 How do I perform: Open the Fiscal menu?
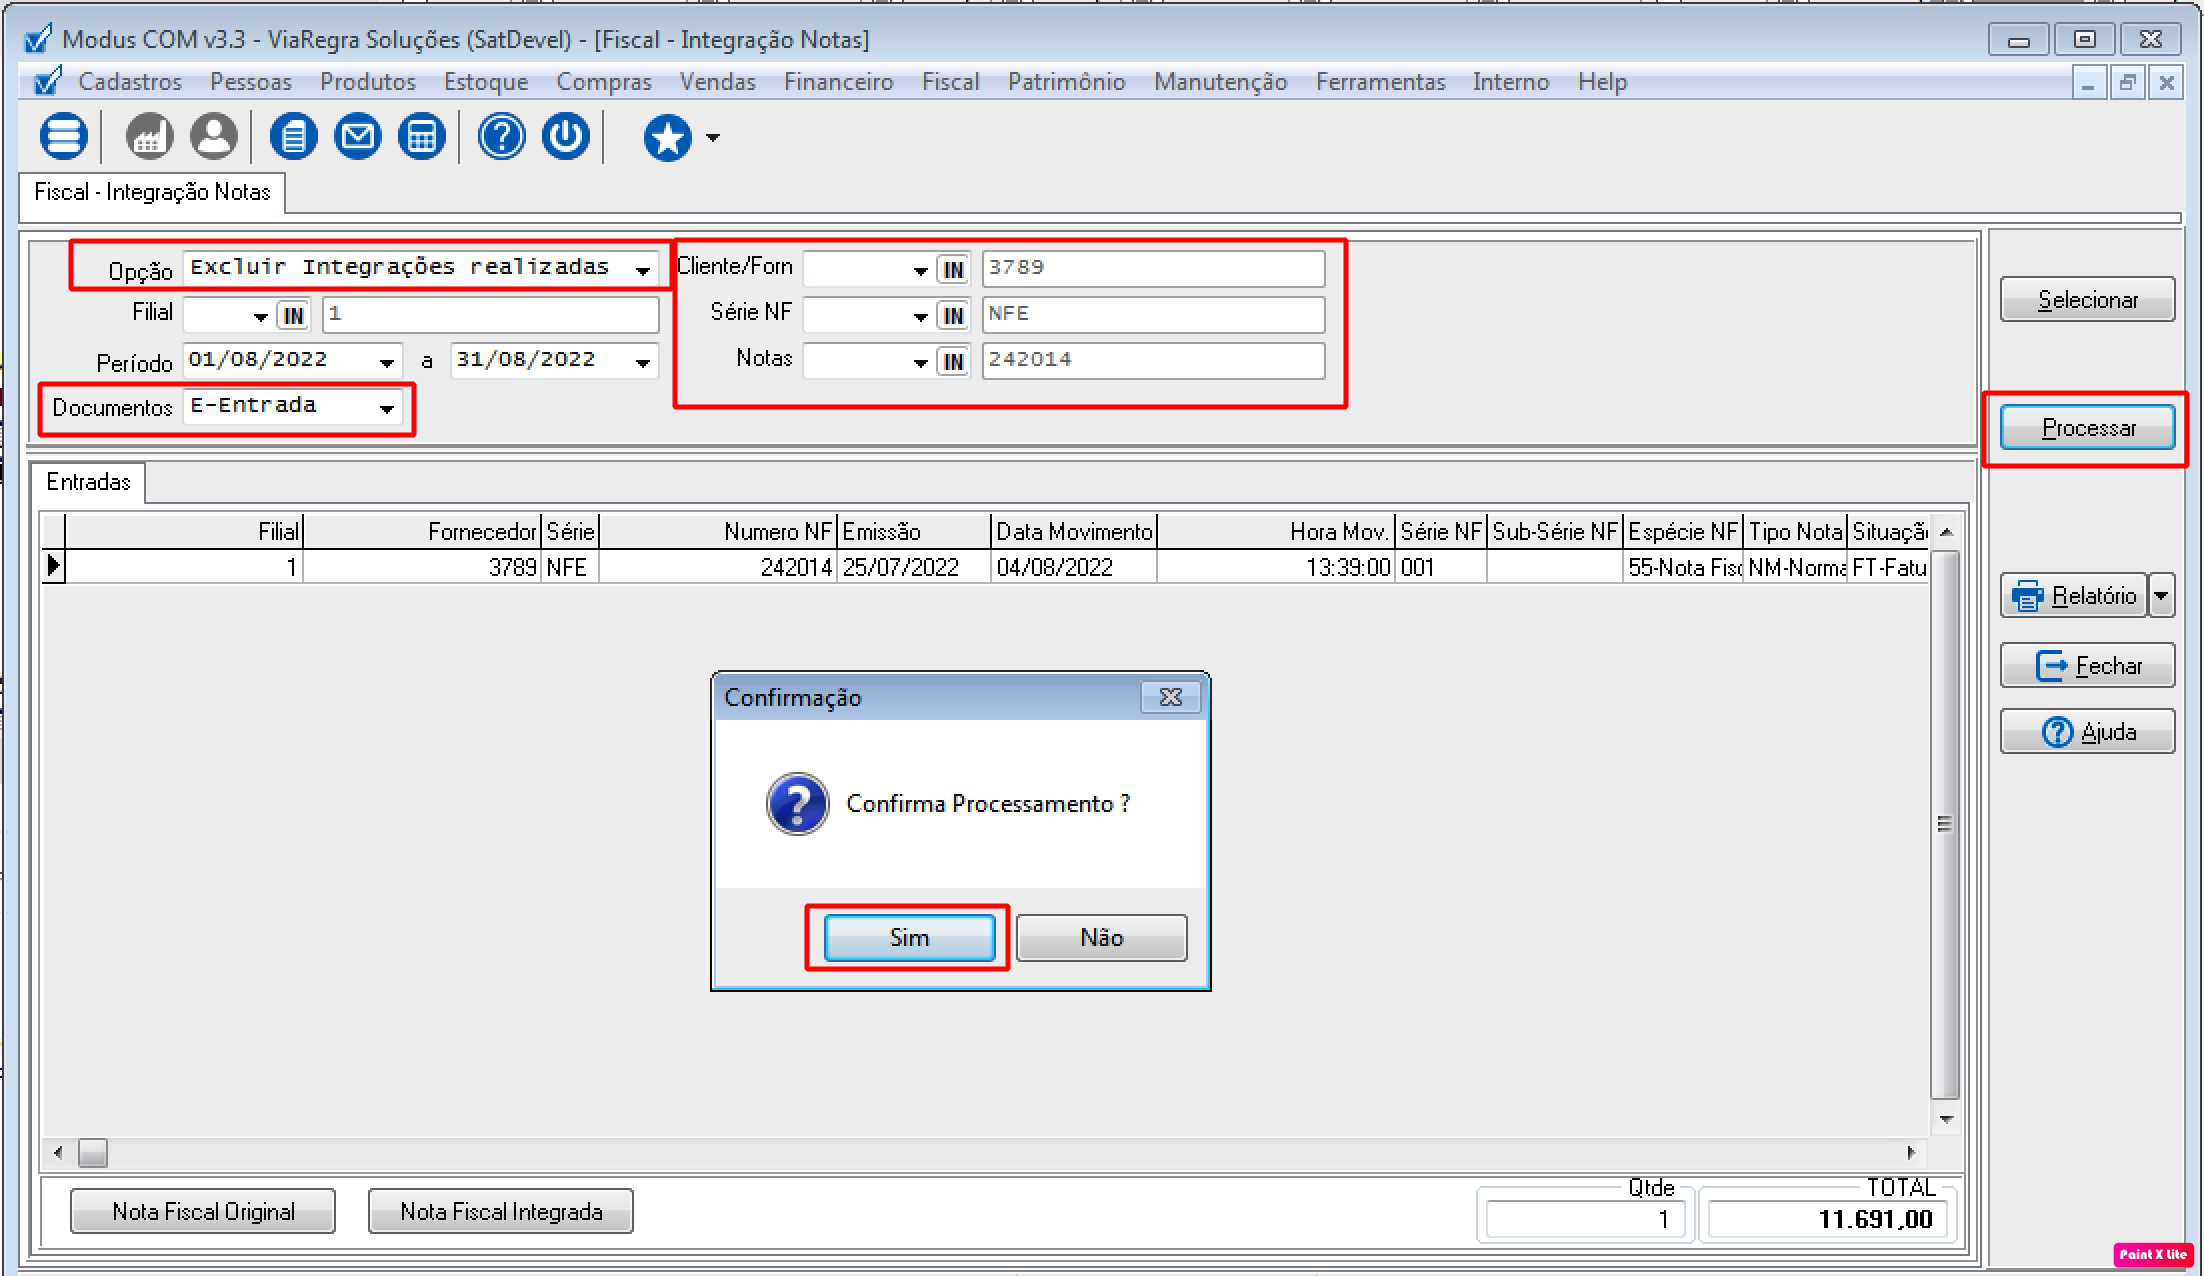(949, 82)
